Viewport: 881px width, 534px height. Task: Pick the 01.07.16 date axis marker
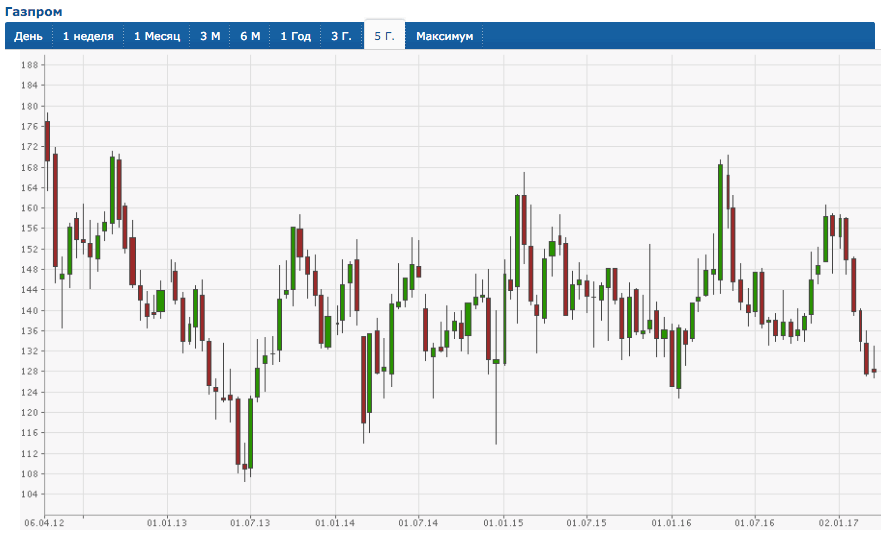tap(754, 523)
